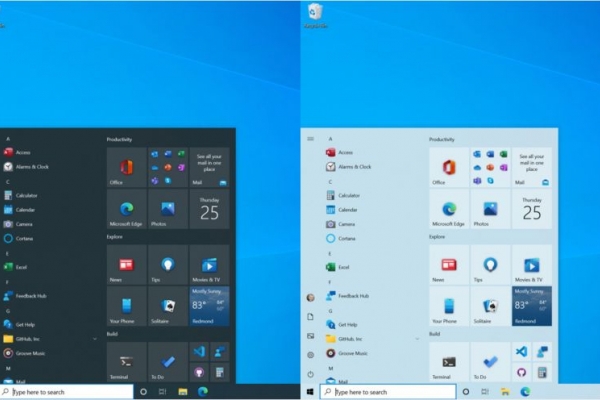Open To Do tile in the dark Start menu

(x=168, y=362)
